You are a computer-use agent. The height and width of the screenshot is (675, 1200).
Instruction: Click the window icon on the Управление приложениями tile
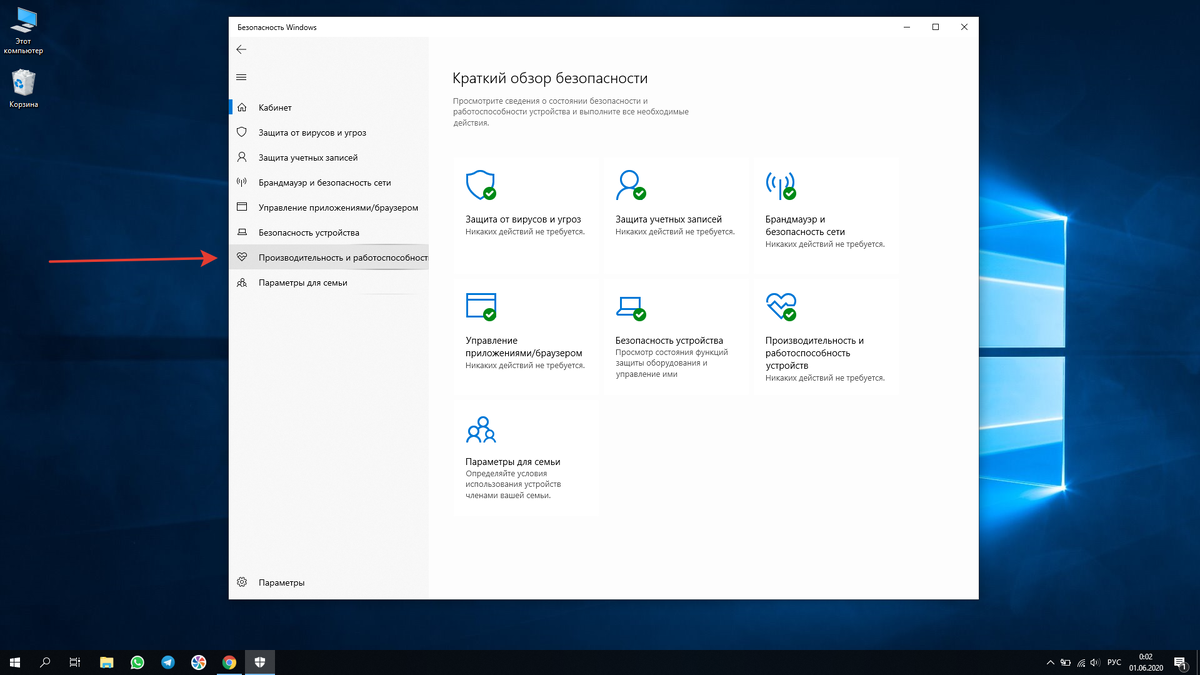(x=481, y=306)
